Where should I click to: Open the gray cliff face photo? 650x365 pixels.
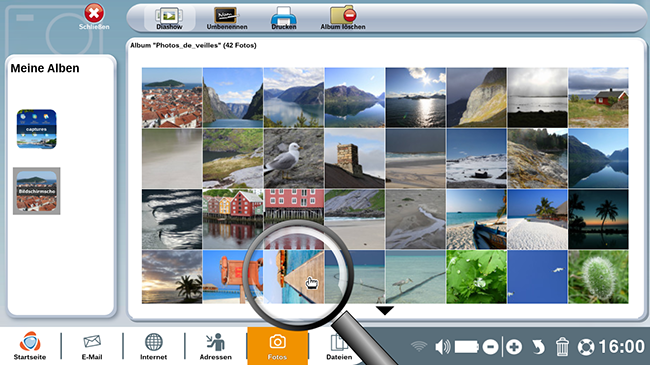tap(476, 98)
